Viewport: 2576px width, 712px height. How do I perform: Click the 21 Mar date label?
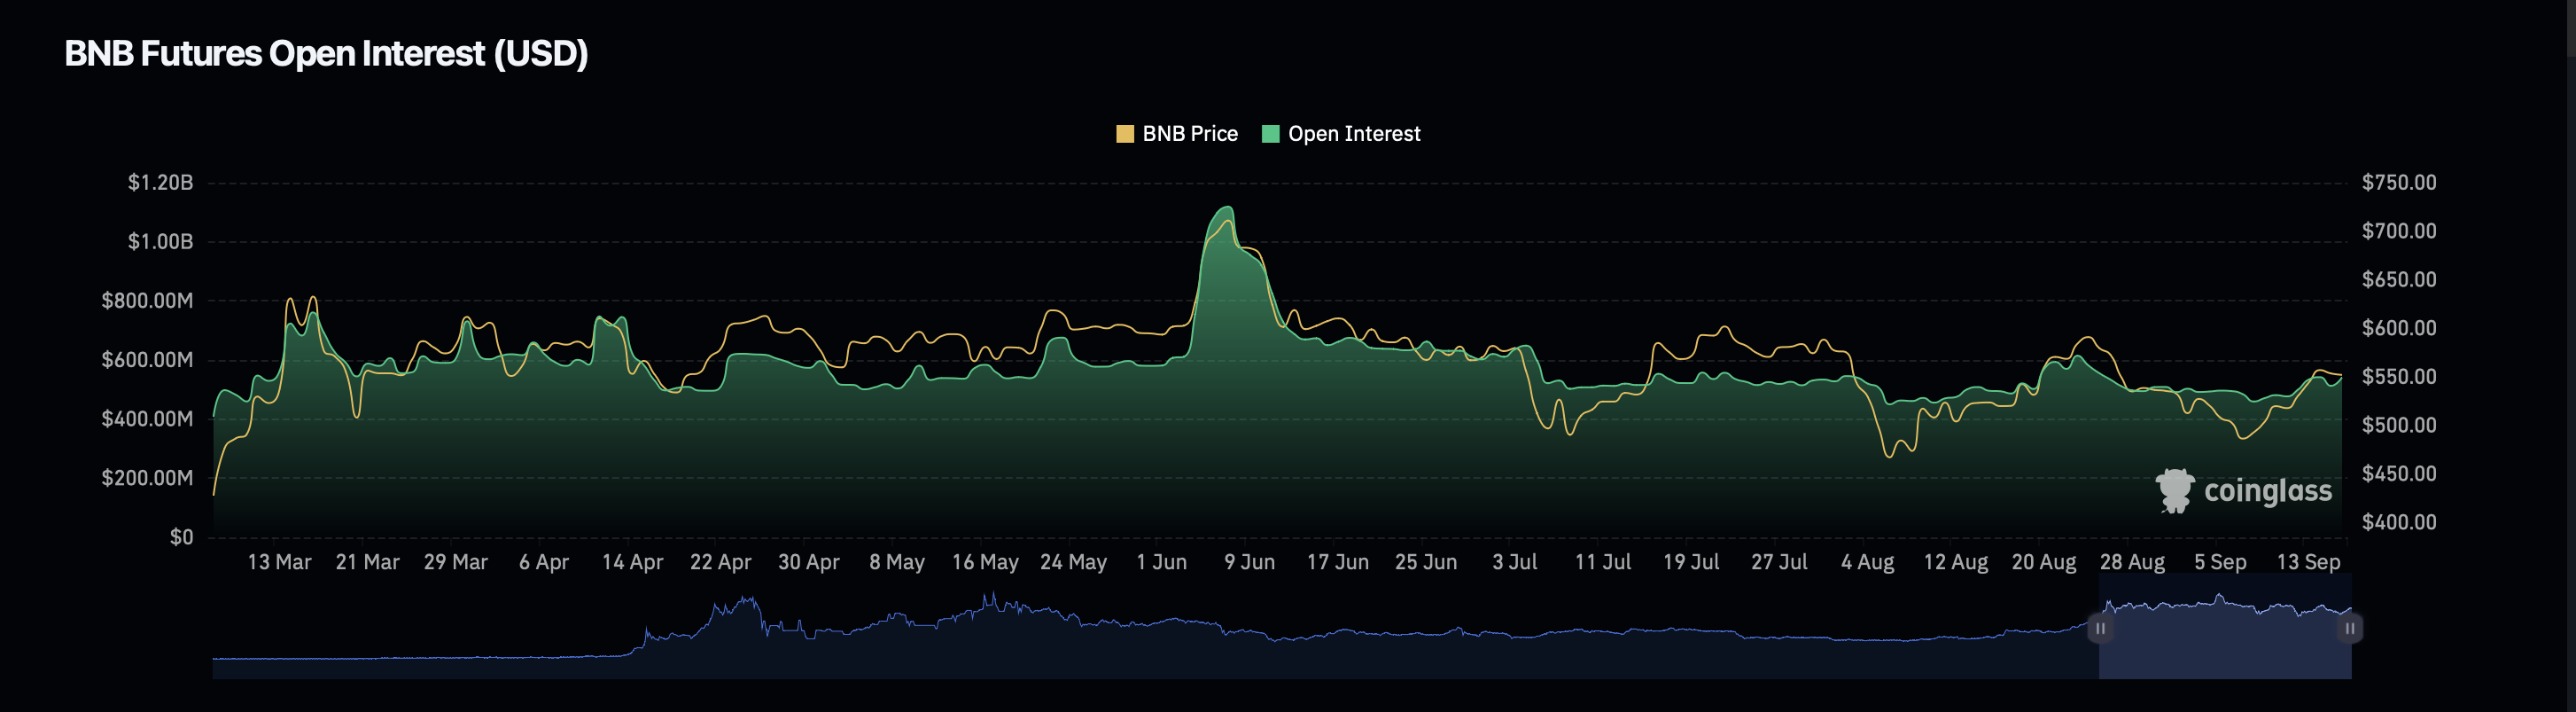click(x=367, y=562)
